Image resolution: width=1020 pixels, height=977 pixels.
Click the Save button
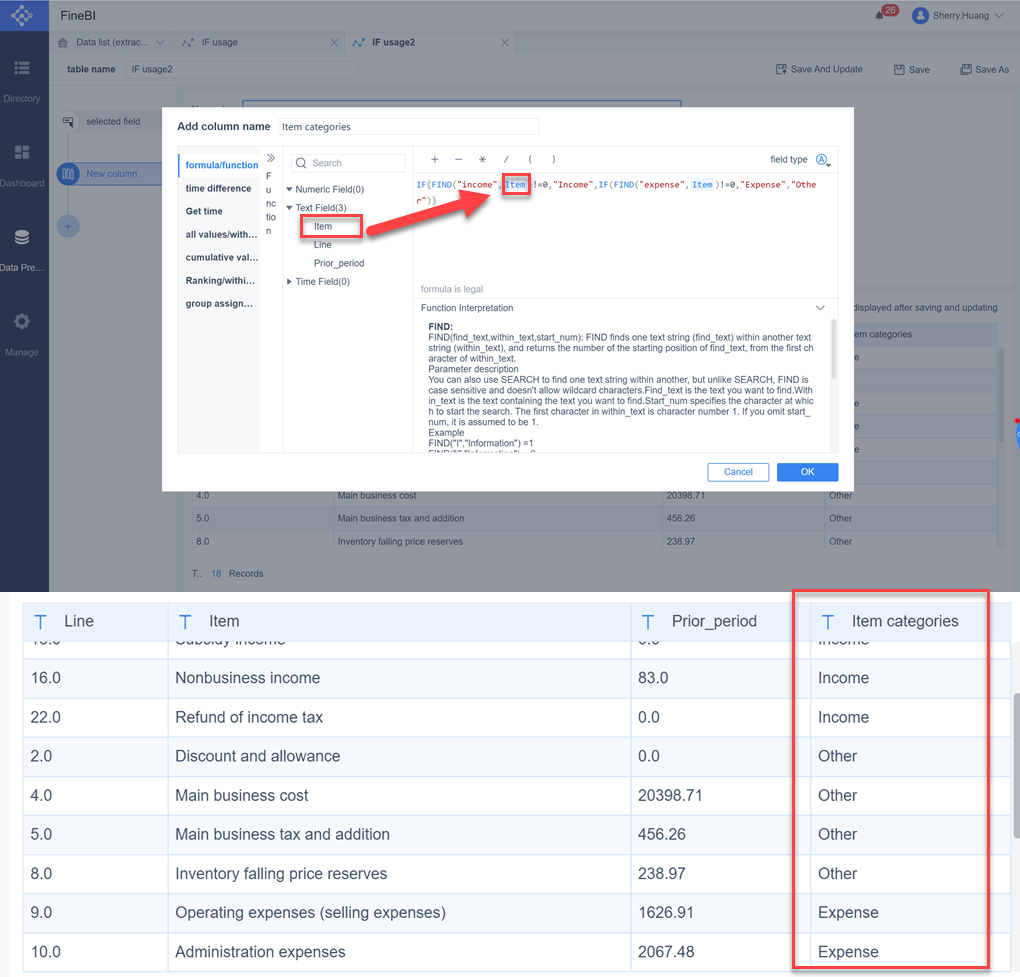pyautogui.click(x=912, y=70)
